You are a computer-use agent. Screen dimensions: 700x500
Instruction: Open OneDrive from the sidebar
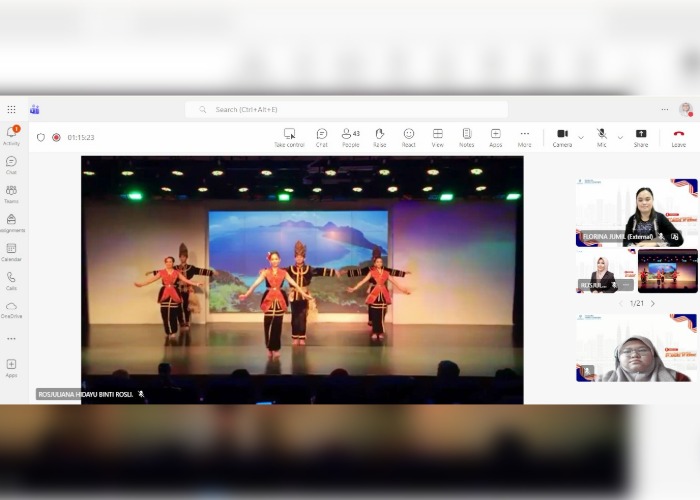coord(11,308)
